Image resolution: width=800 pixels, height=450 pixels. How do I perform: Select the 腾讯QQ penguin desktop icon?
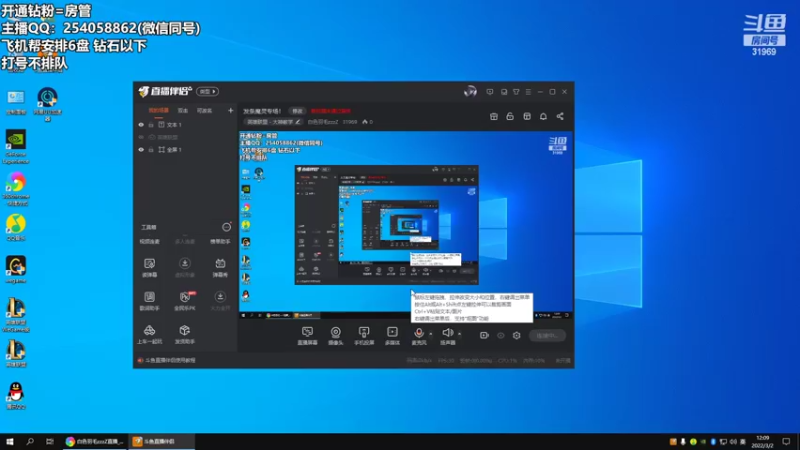pyautogui.click(x=16, y=396)
